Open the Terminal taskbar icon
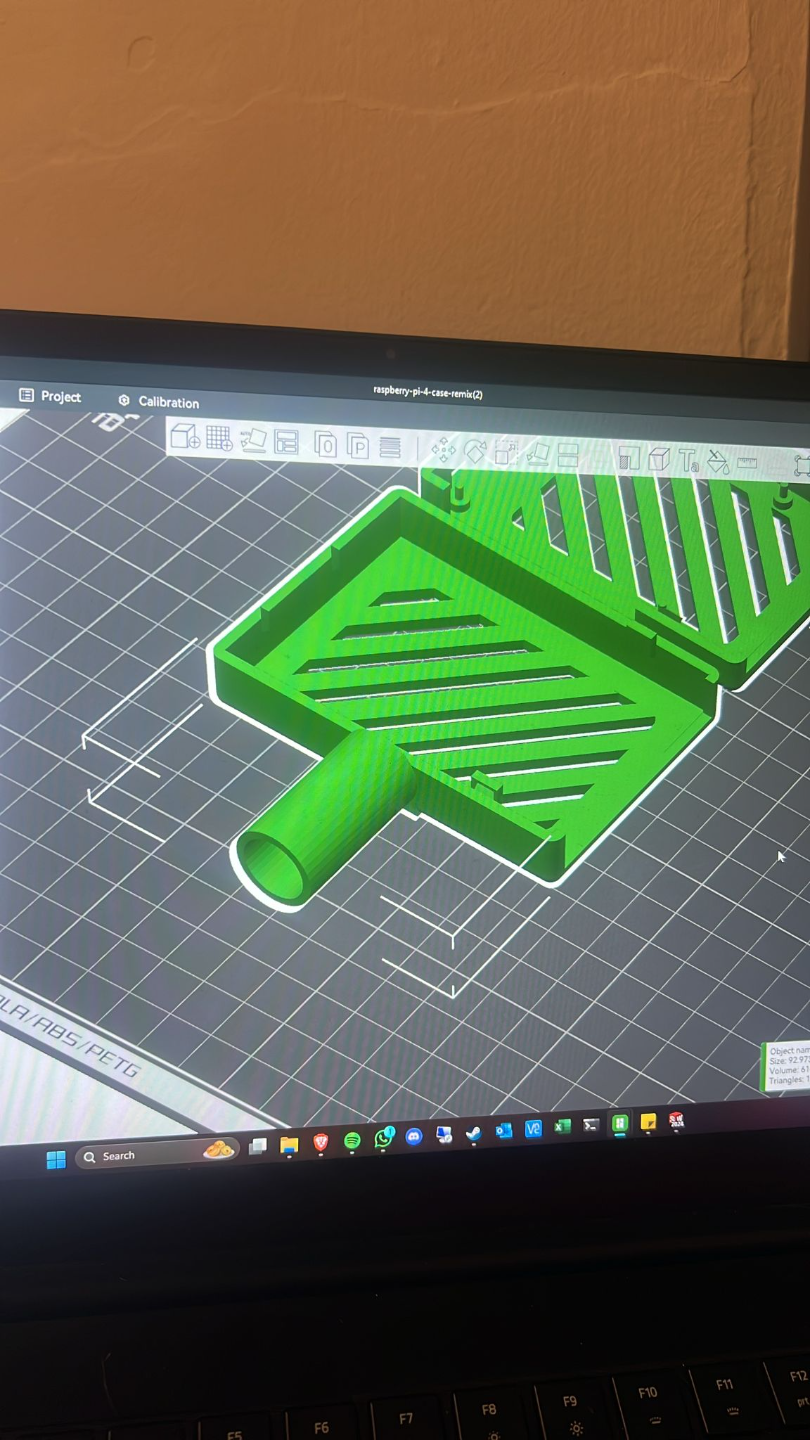The width and height of the screenshot is (810, 1440). tap(591, 1124)
